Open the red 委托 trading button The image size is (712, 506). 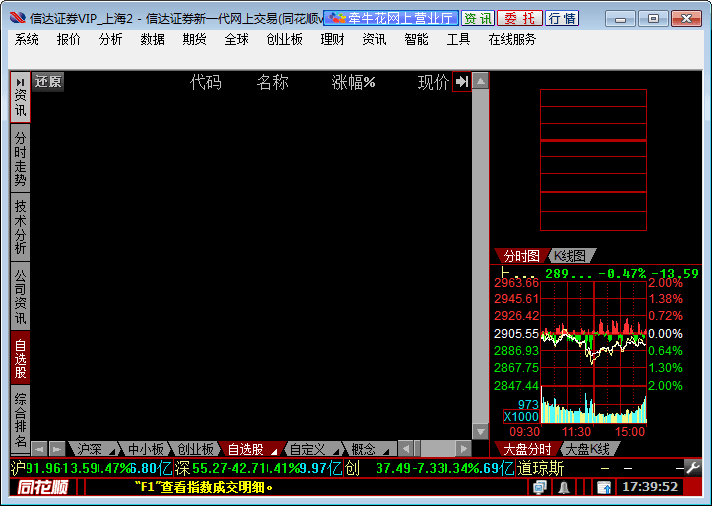click(x=519, y=18)
